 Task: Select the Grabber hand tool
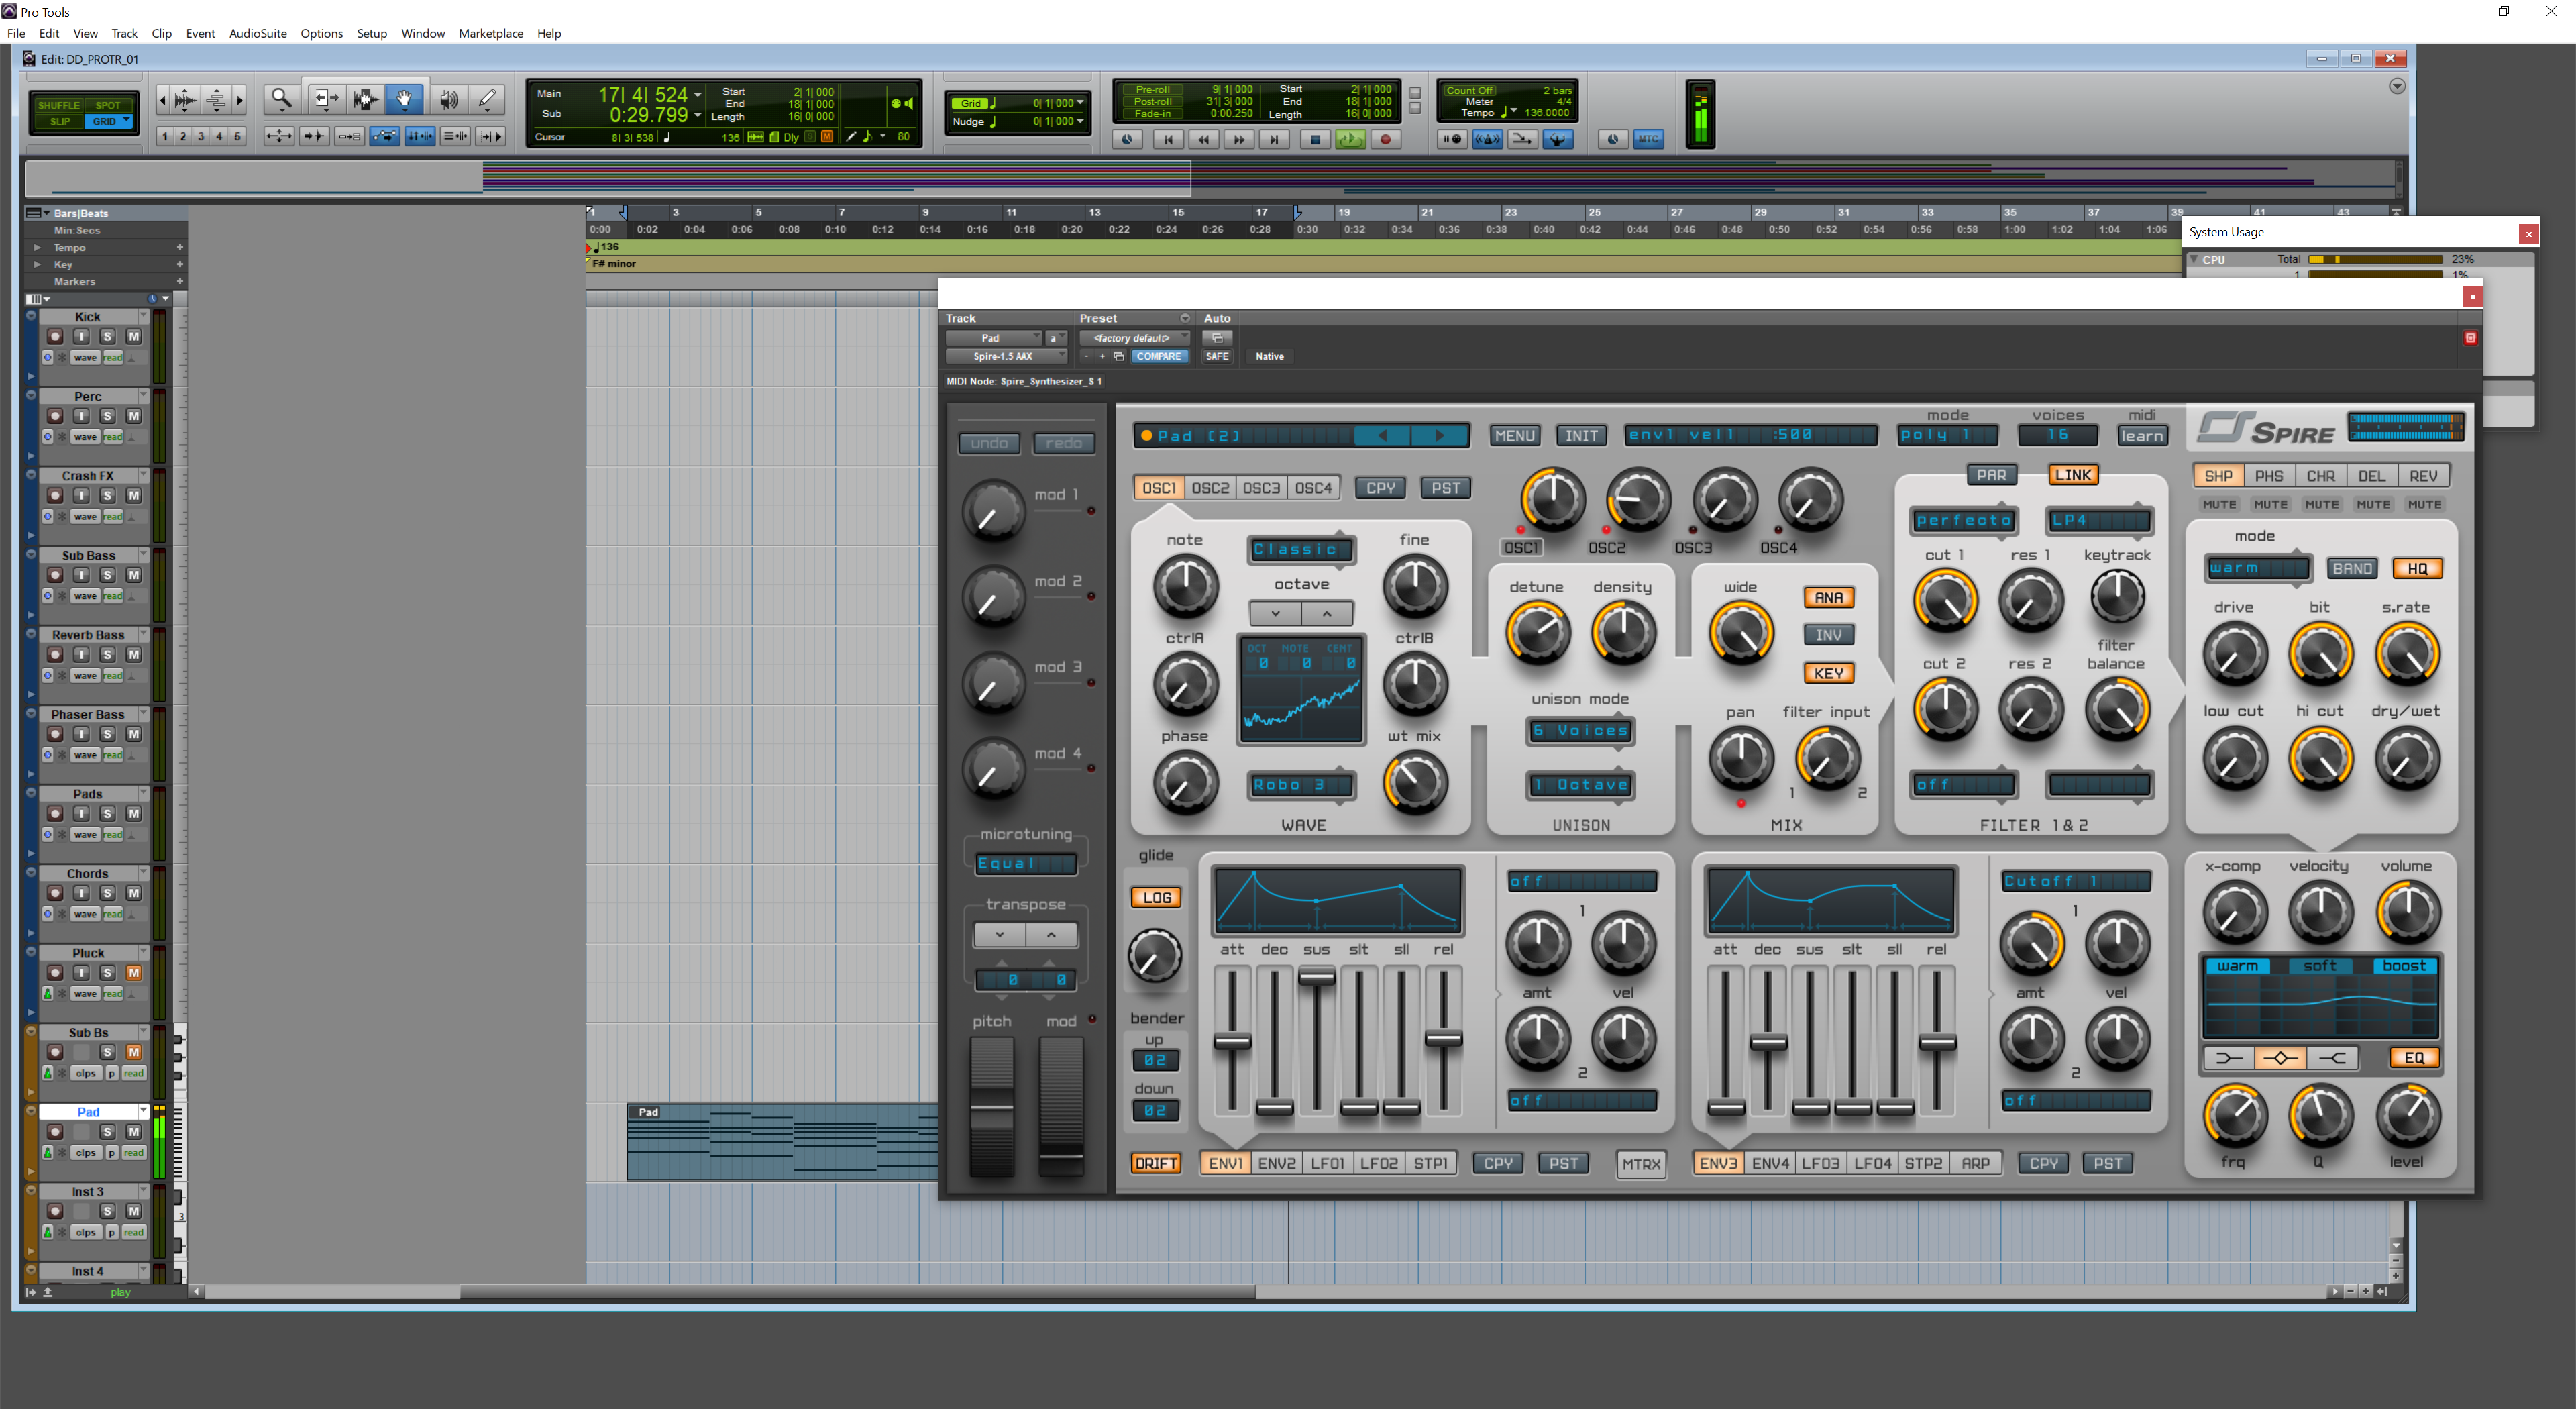[404, 98]
